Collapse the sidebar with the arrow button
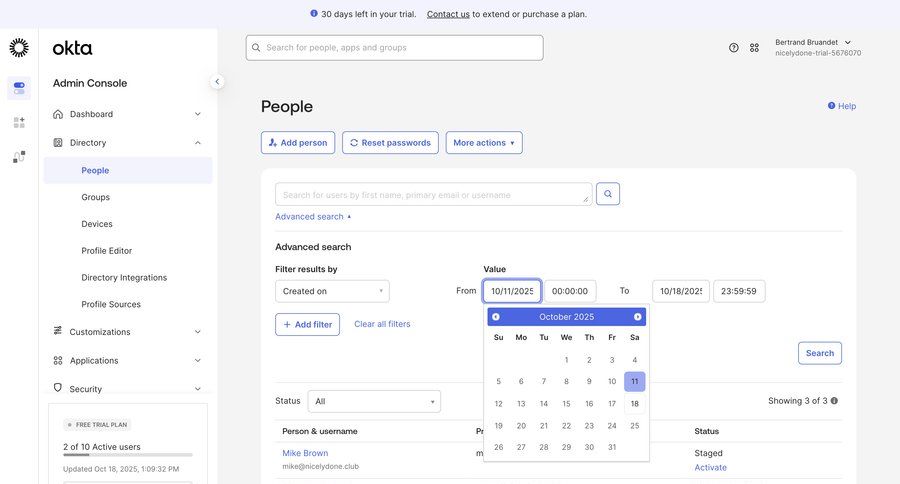 (x=217, y=82)
